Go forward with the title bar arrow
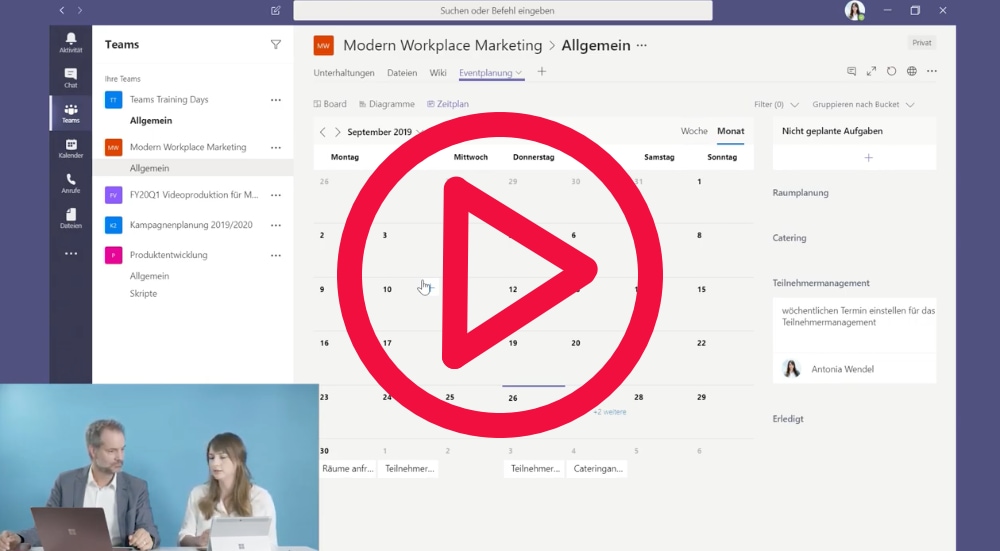This screenshot has height=551, width=1000. pyautogui.click(x=80, y=10)
